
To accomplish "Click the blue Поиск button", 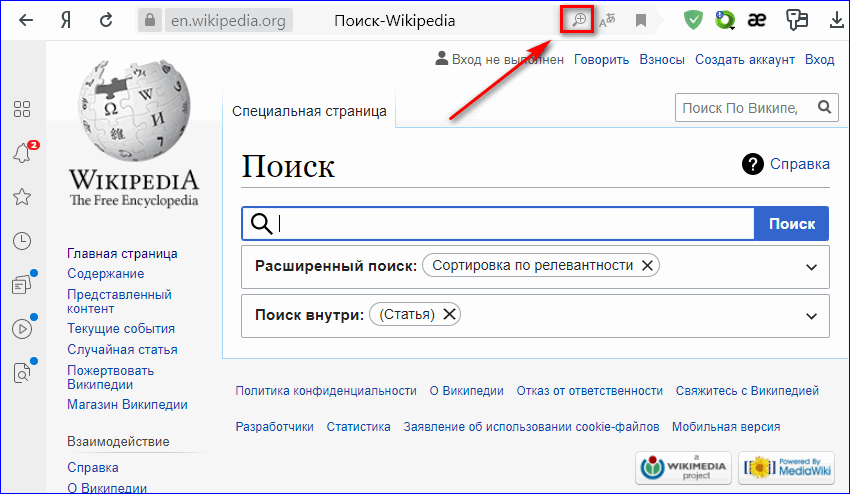I will [x=791, y=223].
